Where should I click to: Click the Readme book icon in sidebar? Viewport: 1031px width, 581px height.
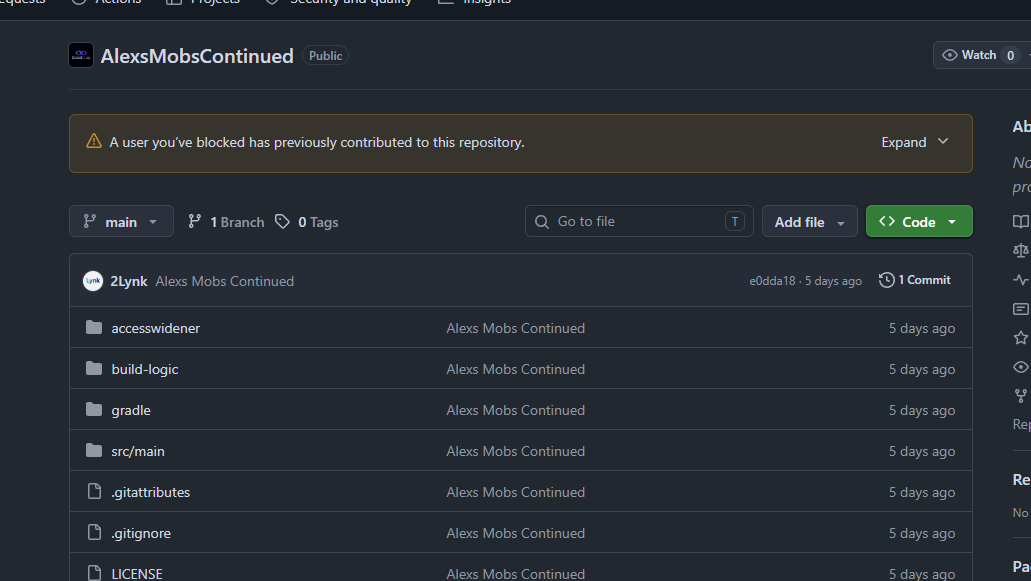pyautogui.click(x=1021, y=221)
